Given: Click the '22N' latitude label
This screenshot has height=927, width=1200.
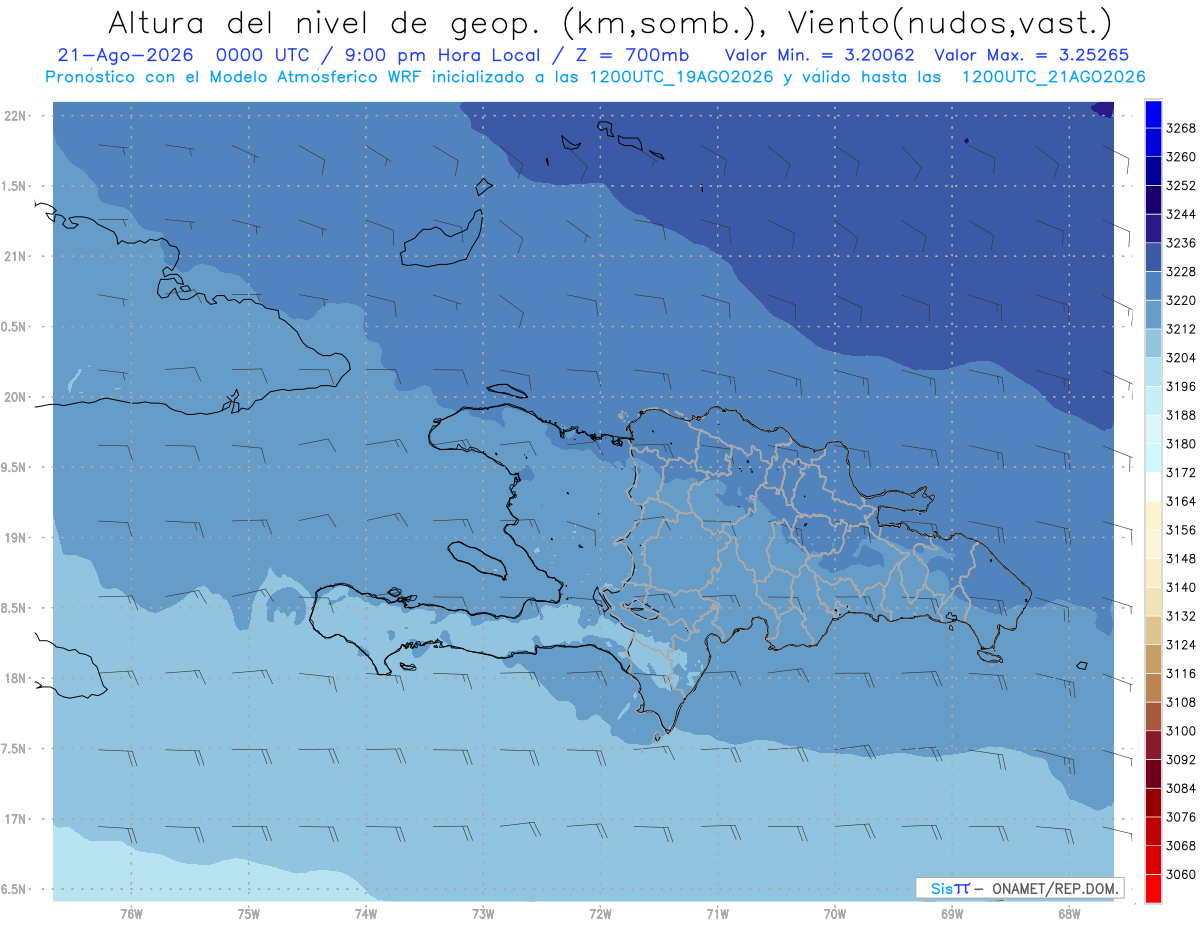Looking at the screenshot, I should [15, 116].
